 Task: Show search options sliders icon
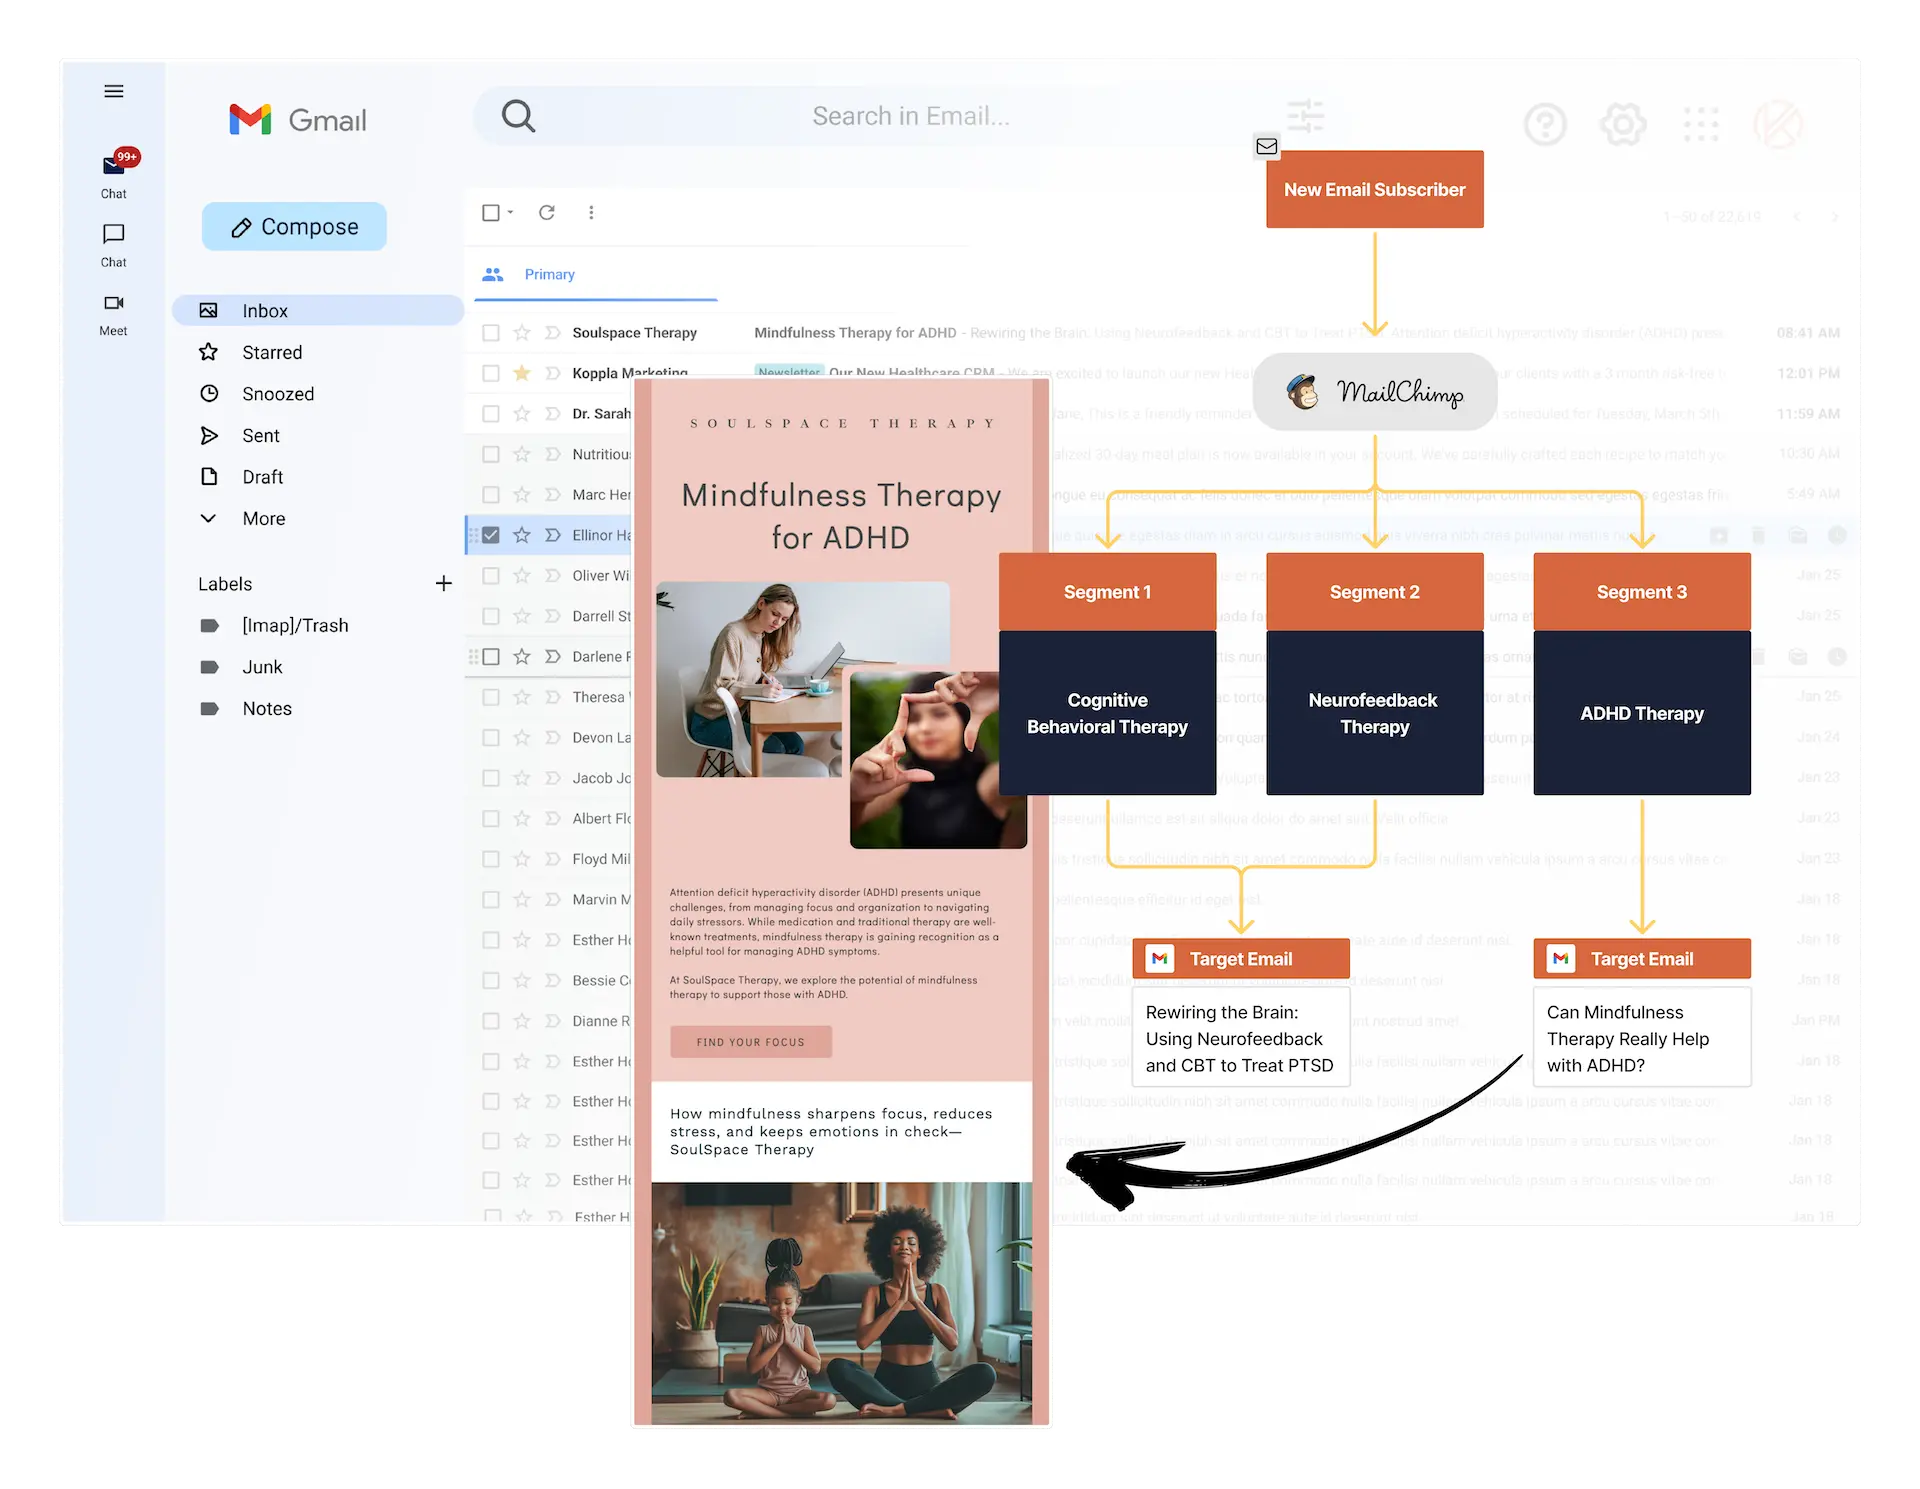(1305, 116)
